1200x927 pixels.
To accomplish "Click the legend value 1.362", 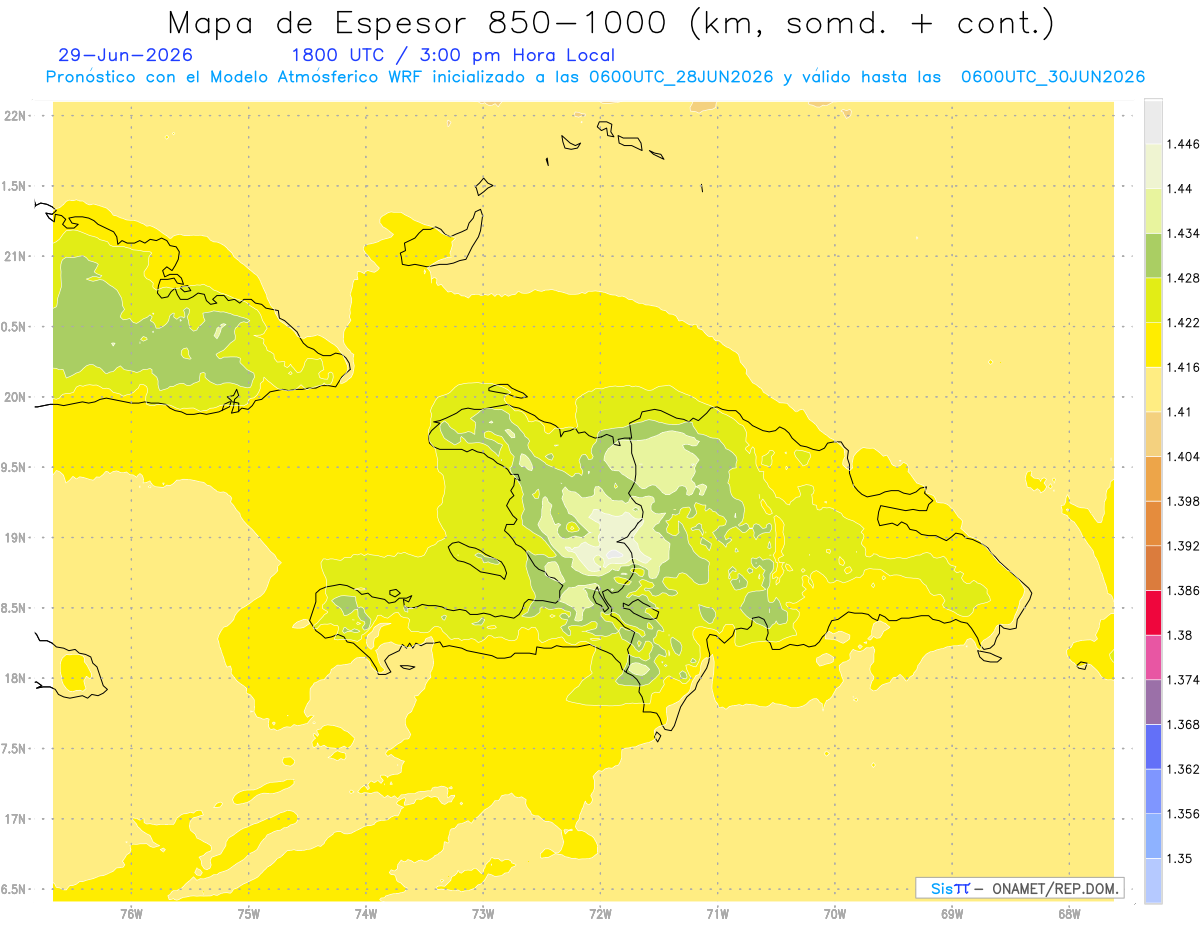I will point(1183,769).
